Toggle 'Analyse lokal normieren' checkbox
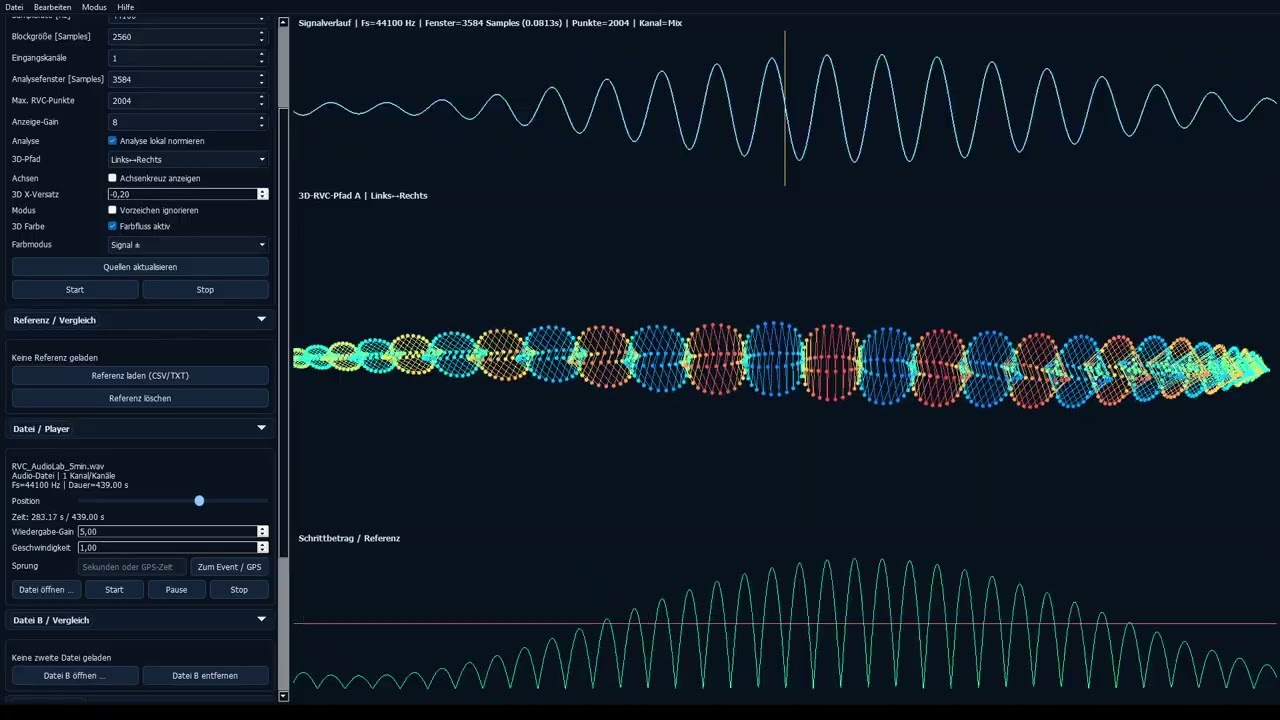This screenshot has width=1280, height=720. (112, 141)
